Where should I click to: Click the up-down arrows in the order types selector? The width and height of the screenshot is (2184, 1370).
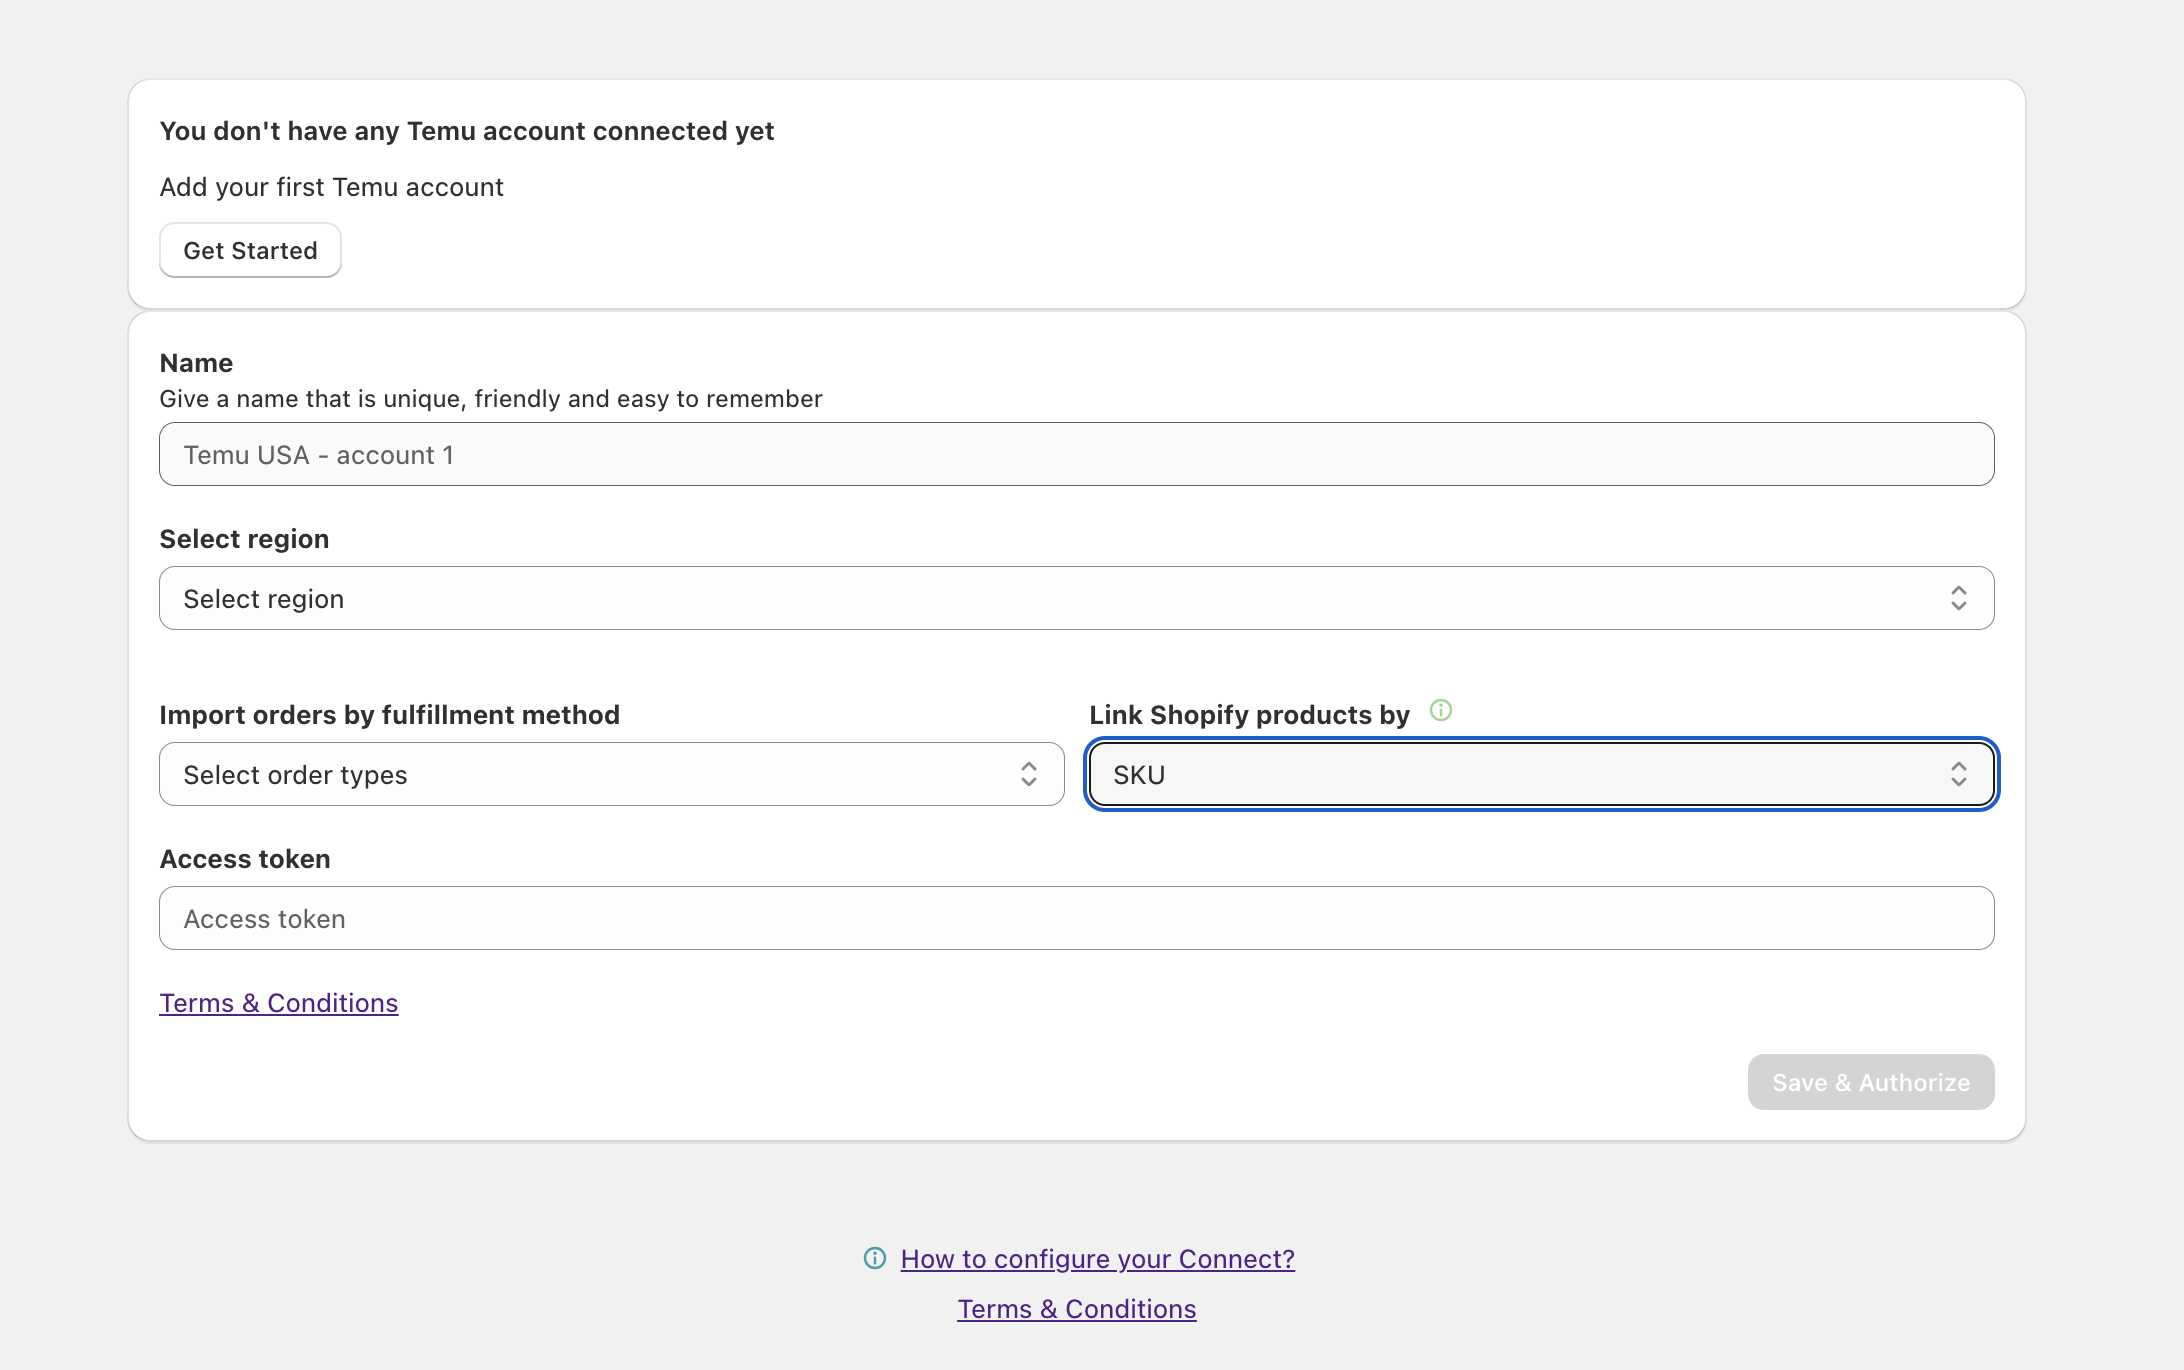tap(1028, 775)
